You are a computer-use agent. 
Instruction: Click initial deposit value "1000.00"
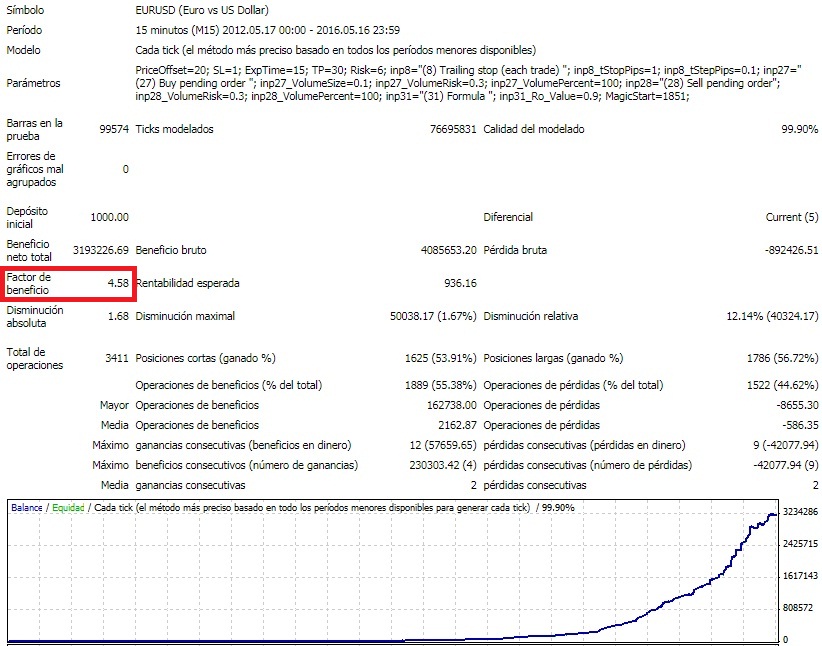(110, 217)
